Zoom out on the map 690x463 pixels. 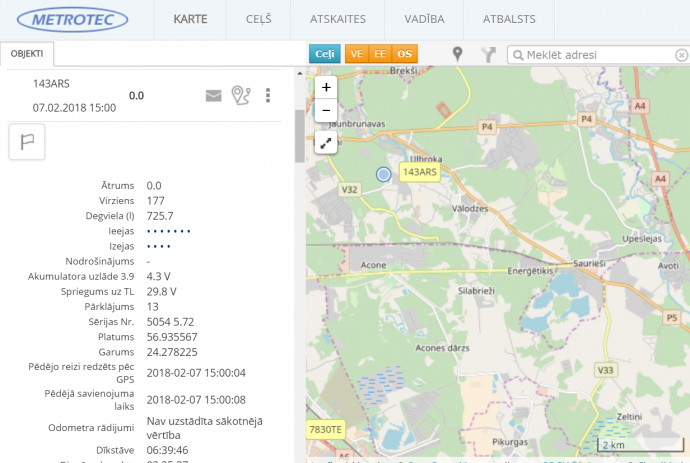pyautogui.click(x=326, y=110)
